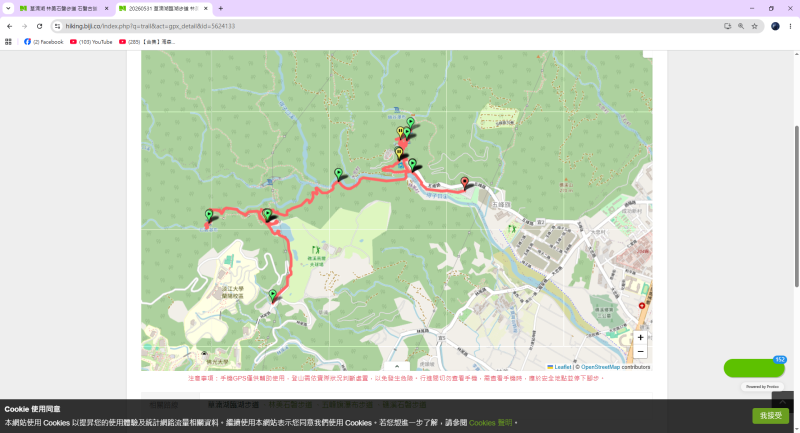Zoom out on the trail map
The width and height of the screenshot is (800, 433).
[640, 351]
